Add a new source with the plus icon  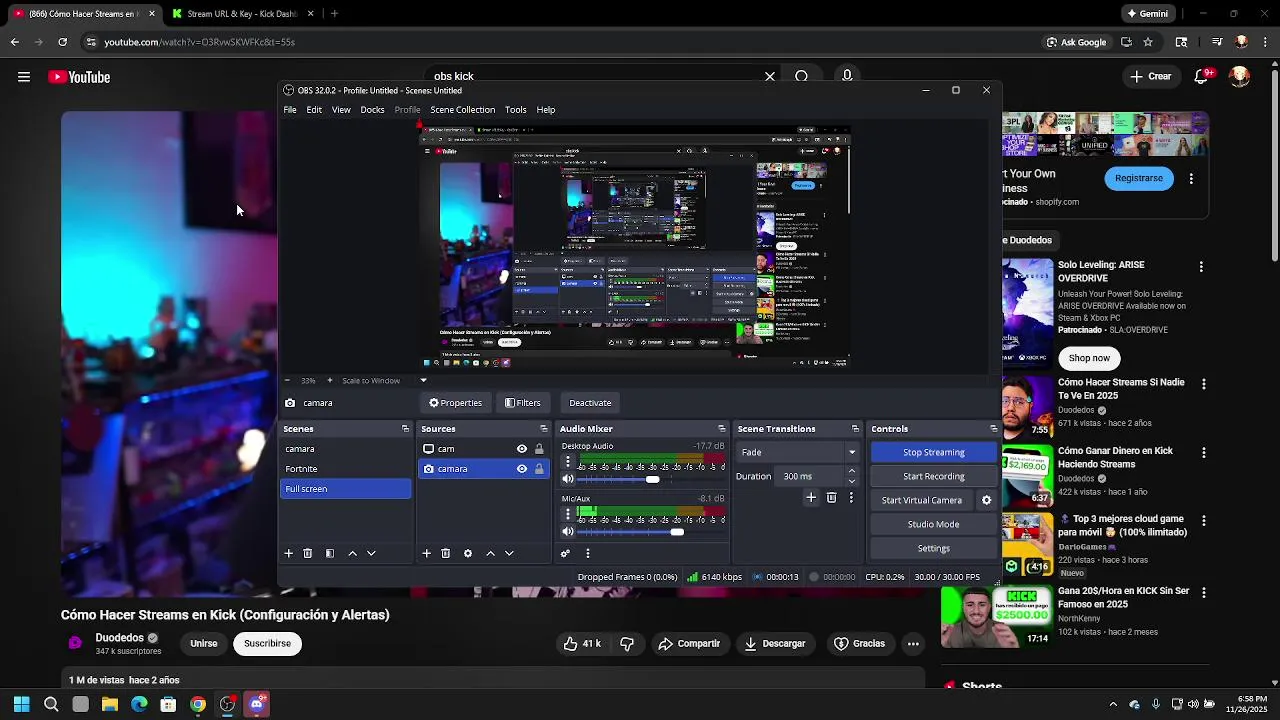click(426, 553)
